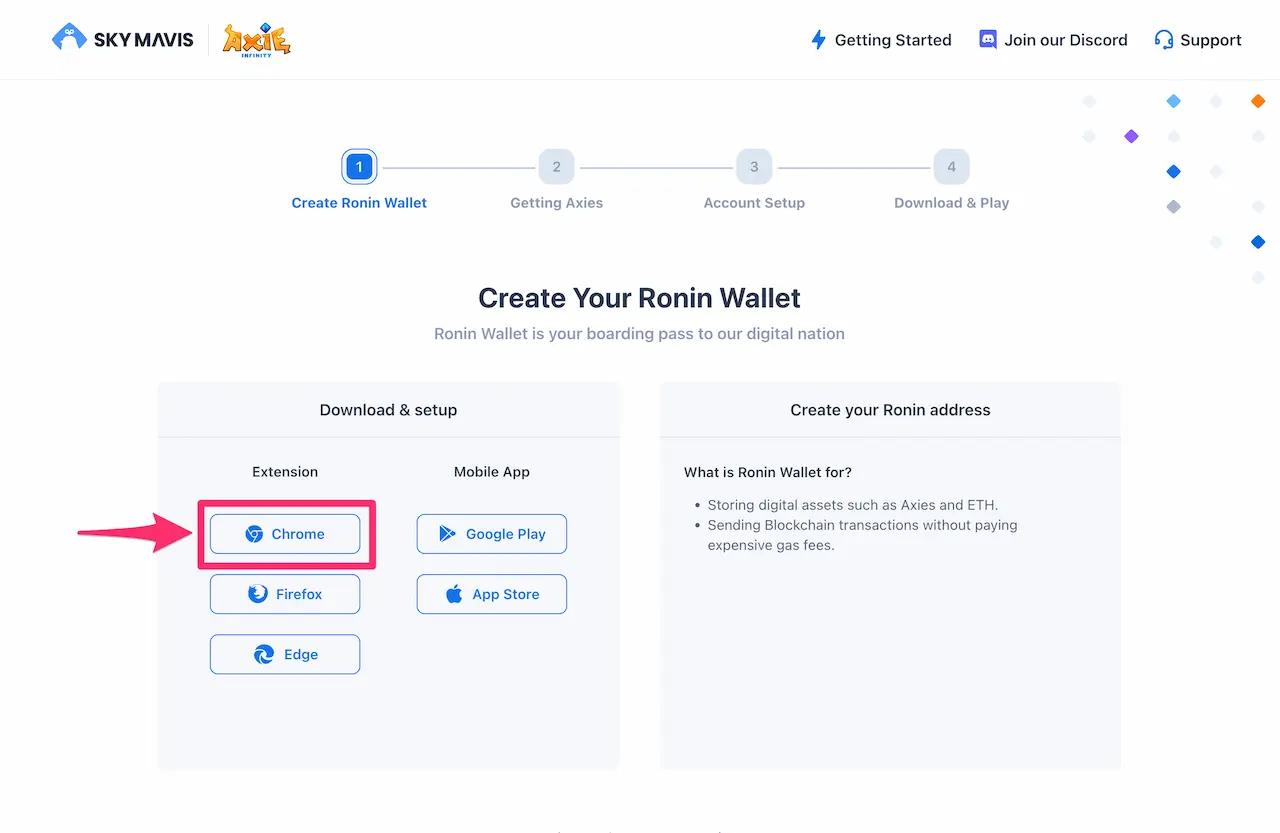1280x833 pixels.
Task: Download the Chrome extension
Action: (285, 534)
